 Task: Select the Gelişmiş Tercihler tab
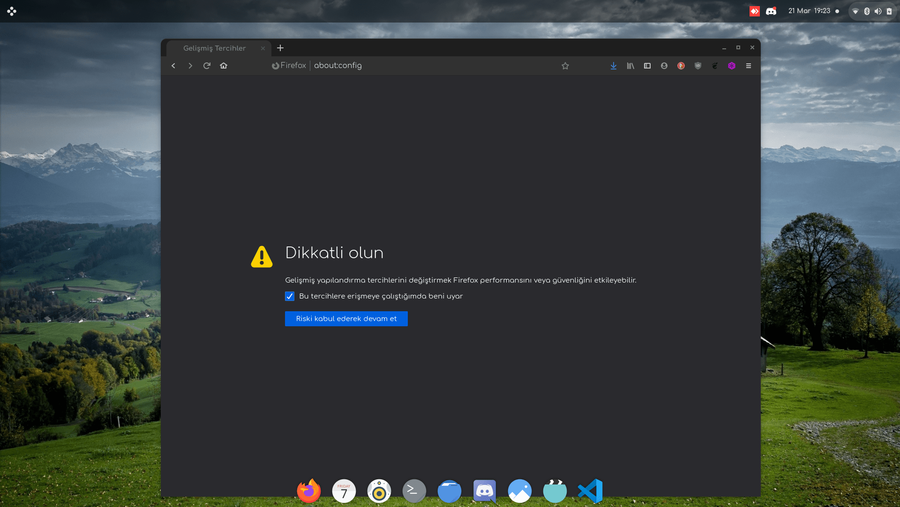(219, 48)
